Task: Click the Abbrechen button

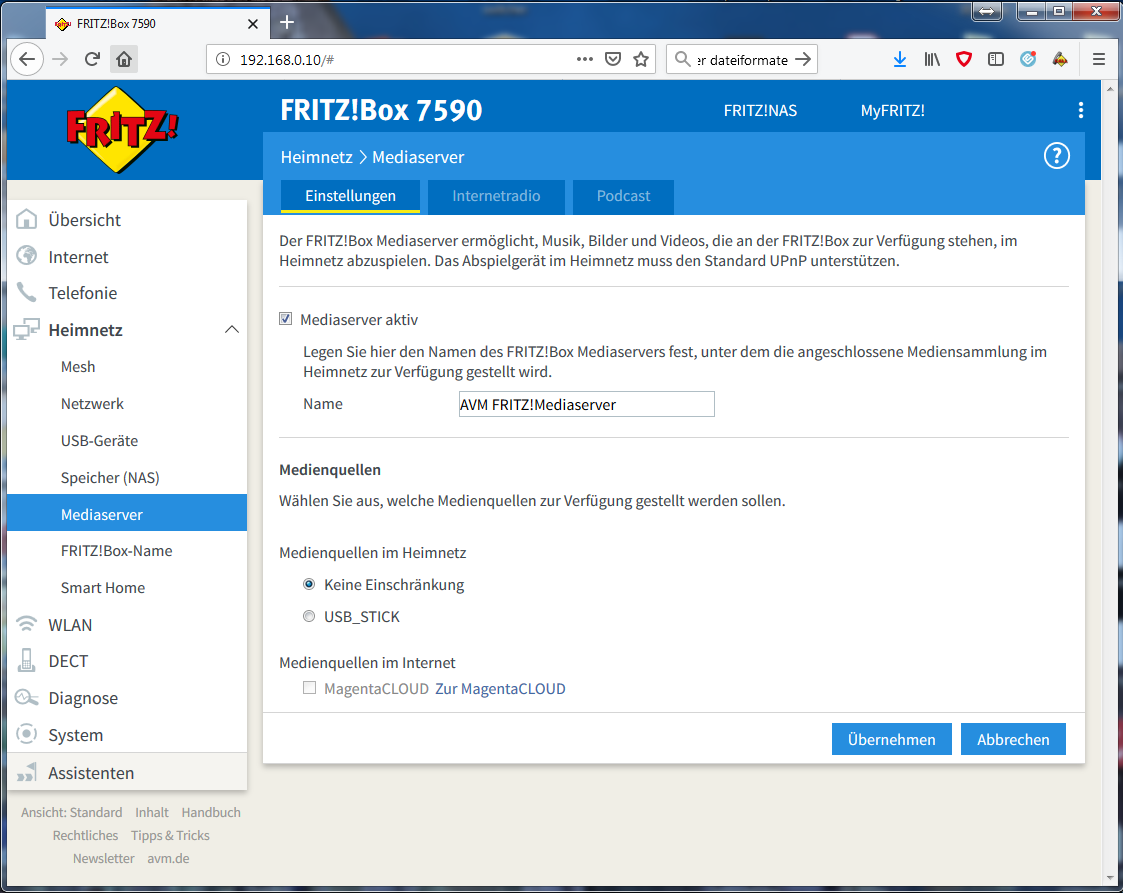Action: click(x=1013, y=739)
